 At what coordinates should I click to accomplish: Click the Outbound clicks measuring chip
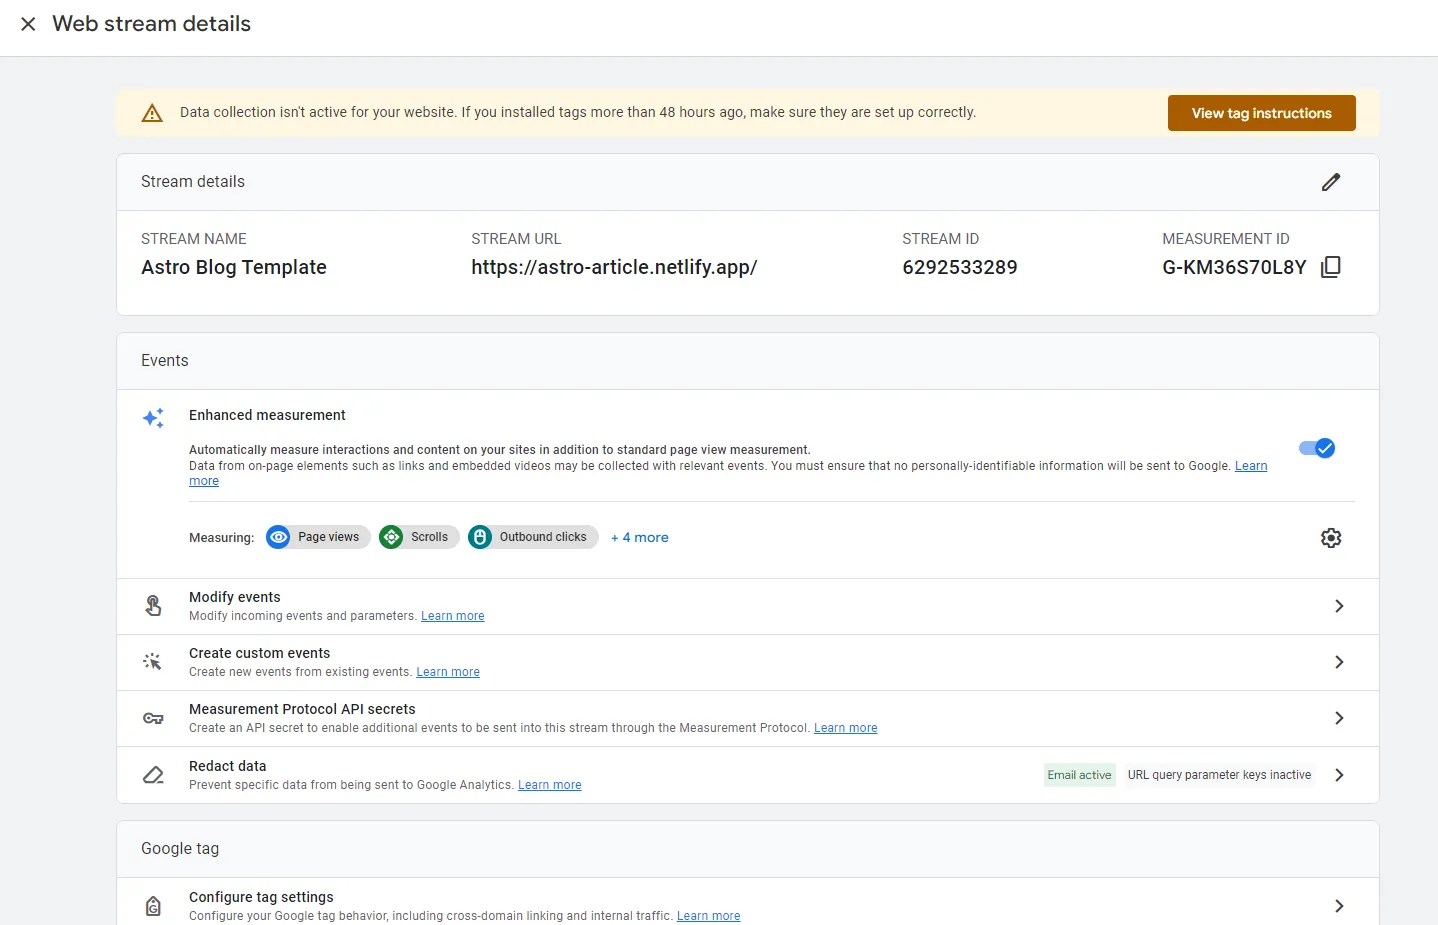click(x=533, y=537)
